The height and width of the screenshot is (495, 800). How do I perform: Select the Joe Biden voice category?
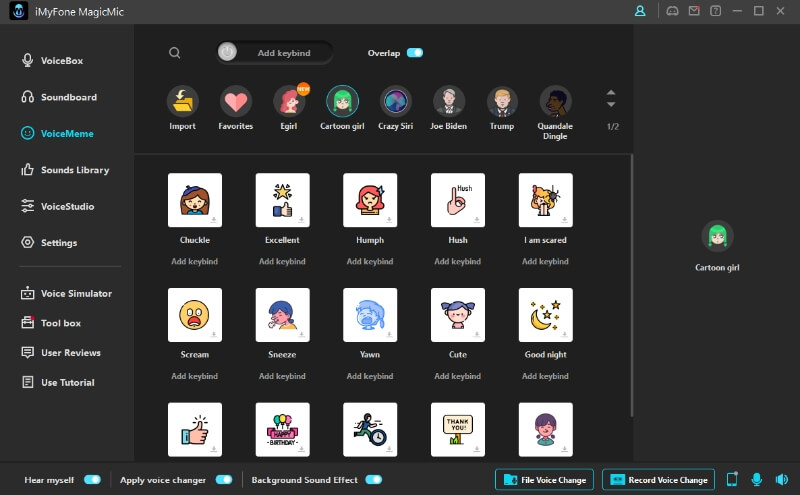pyautogui.click(x=448, y=101)
